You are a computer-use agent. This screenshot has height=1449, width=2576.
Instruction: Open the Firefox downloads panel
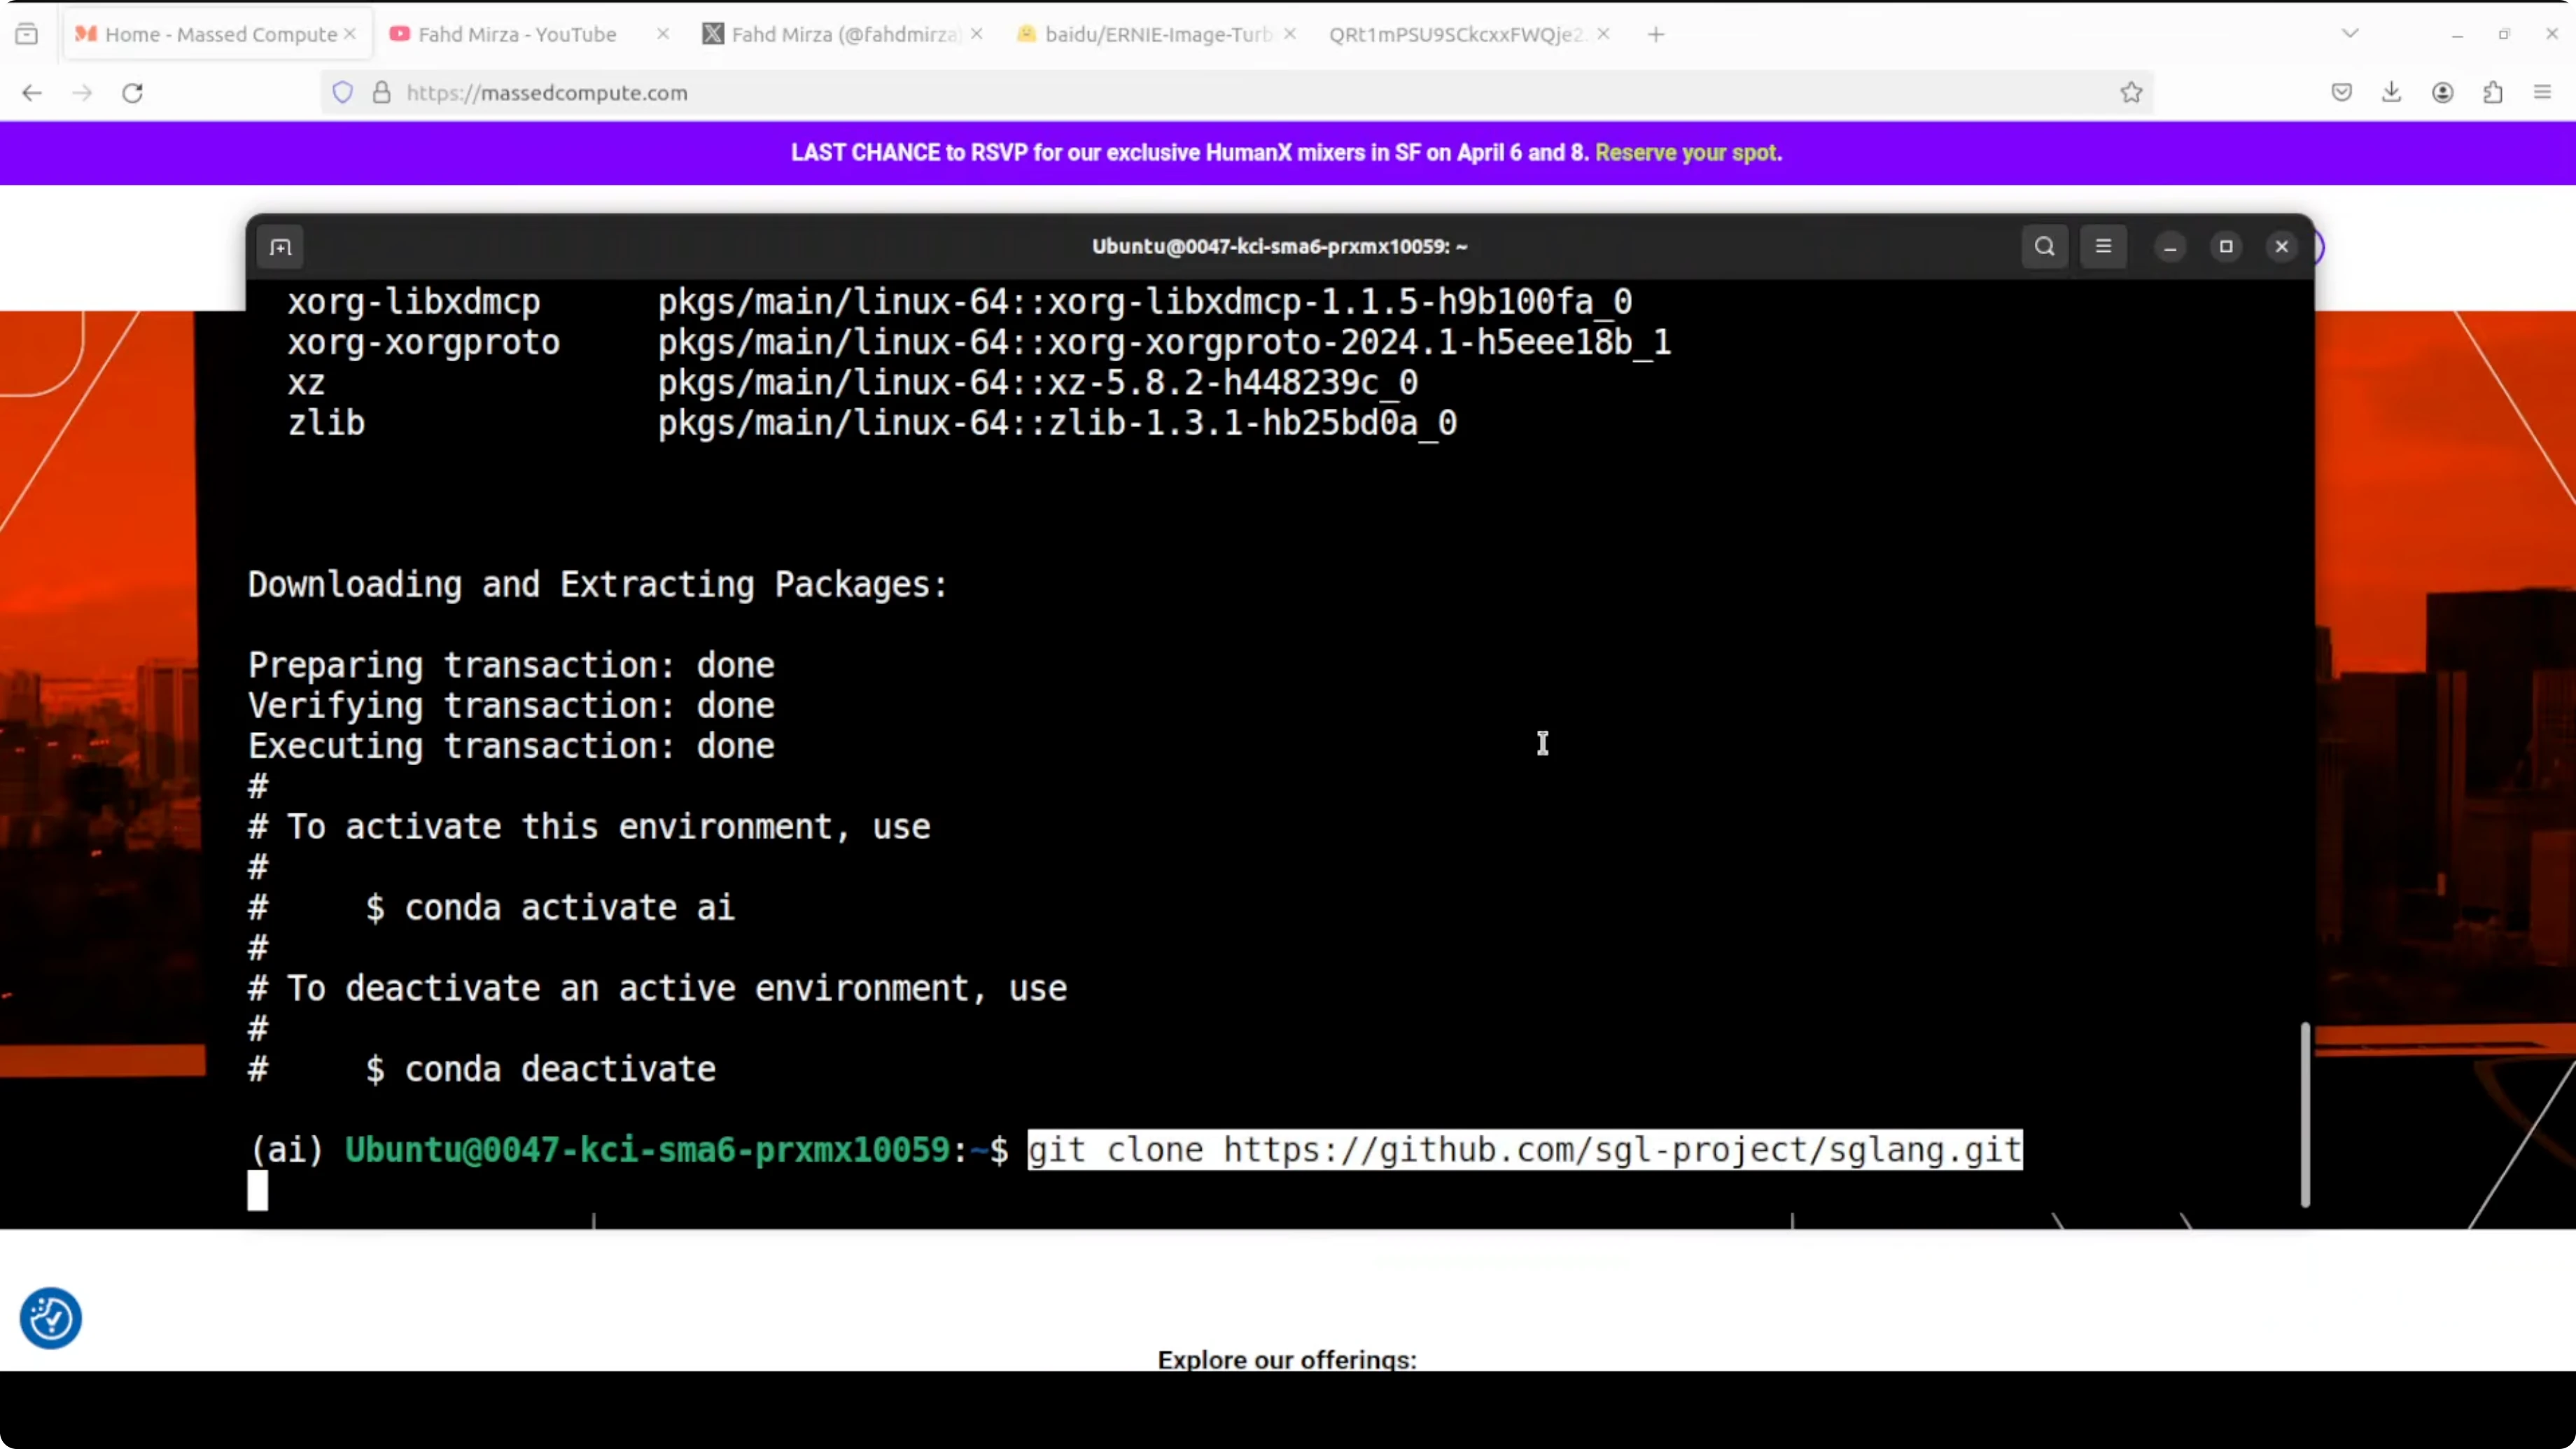coord(2391,93)
